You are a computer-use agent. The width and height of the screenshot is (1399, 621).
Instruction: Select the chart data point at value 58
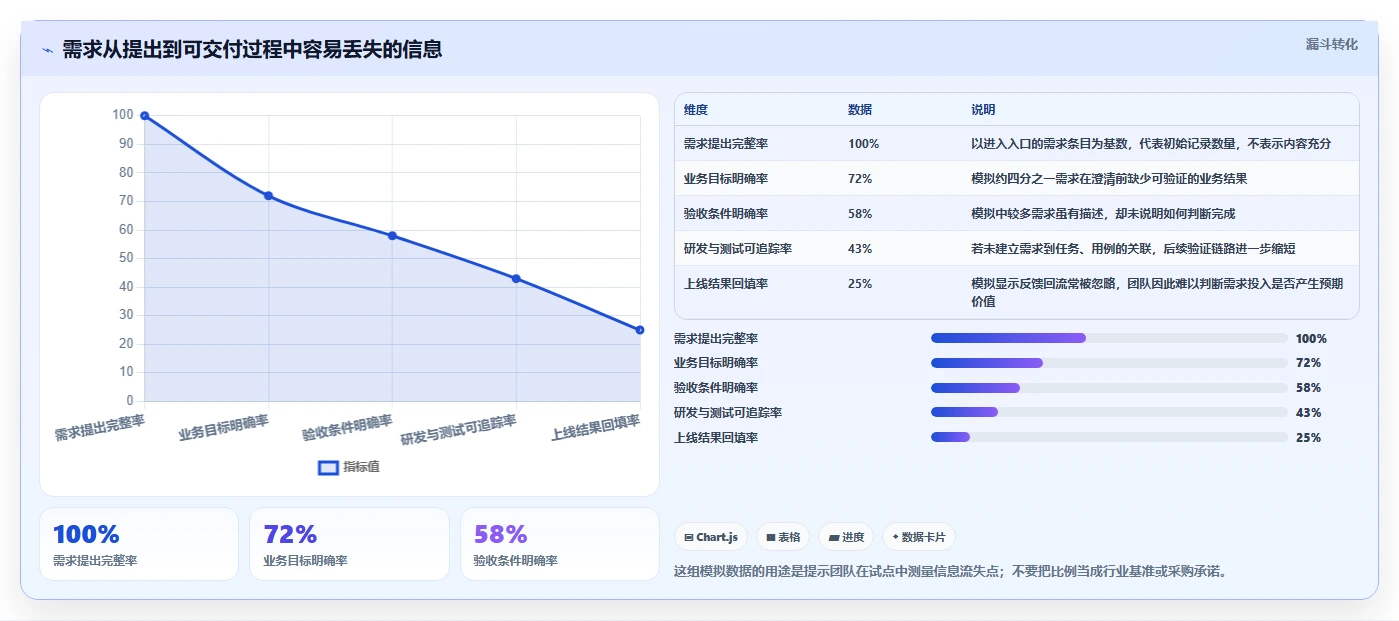point(392,236)
